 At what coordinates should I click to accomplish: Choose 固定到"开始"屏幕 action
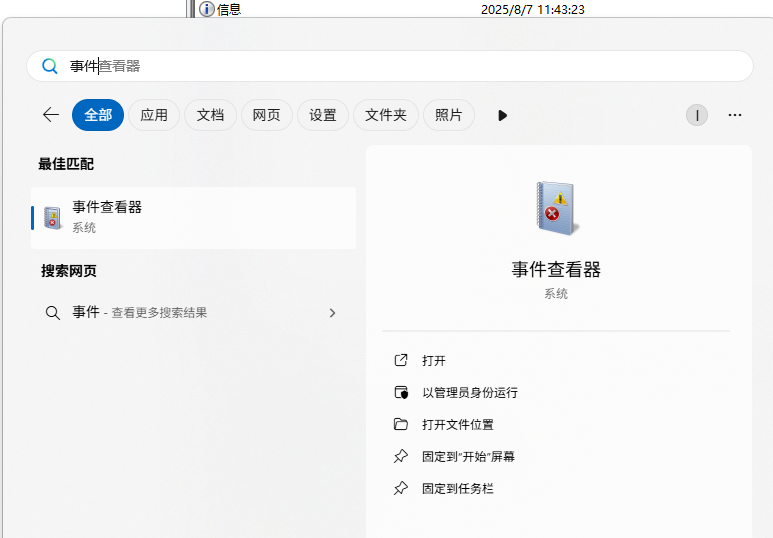(468, 457)
